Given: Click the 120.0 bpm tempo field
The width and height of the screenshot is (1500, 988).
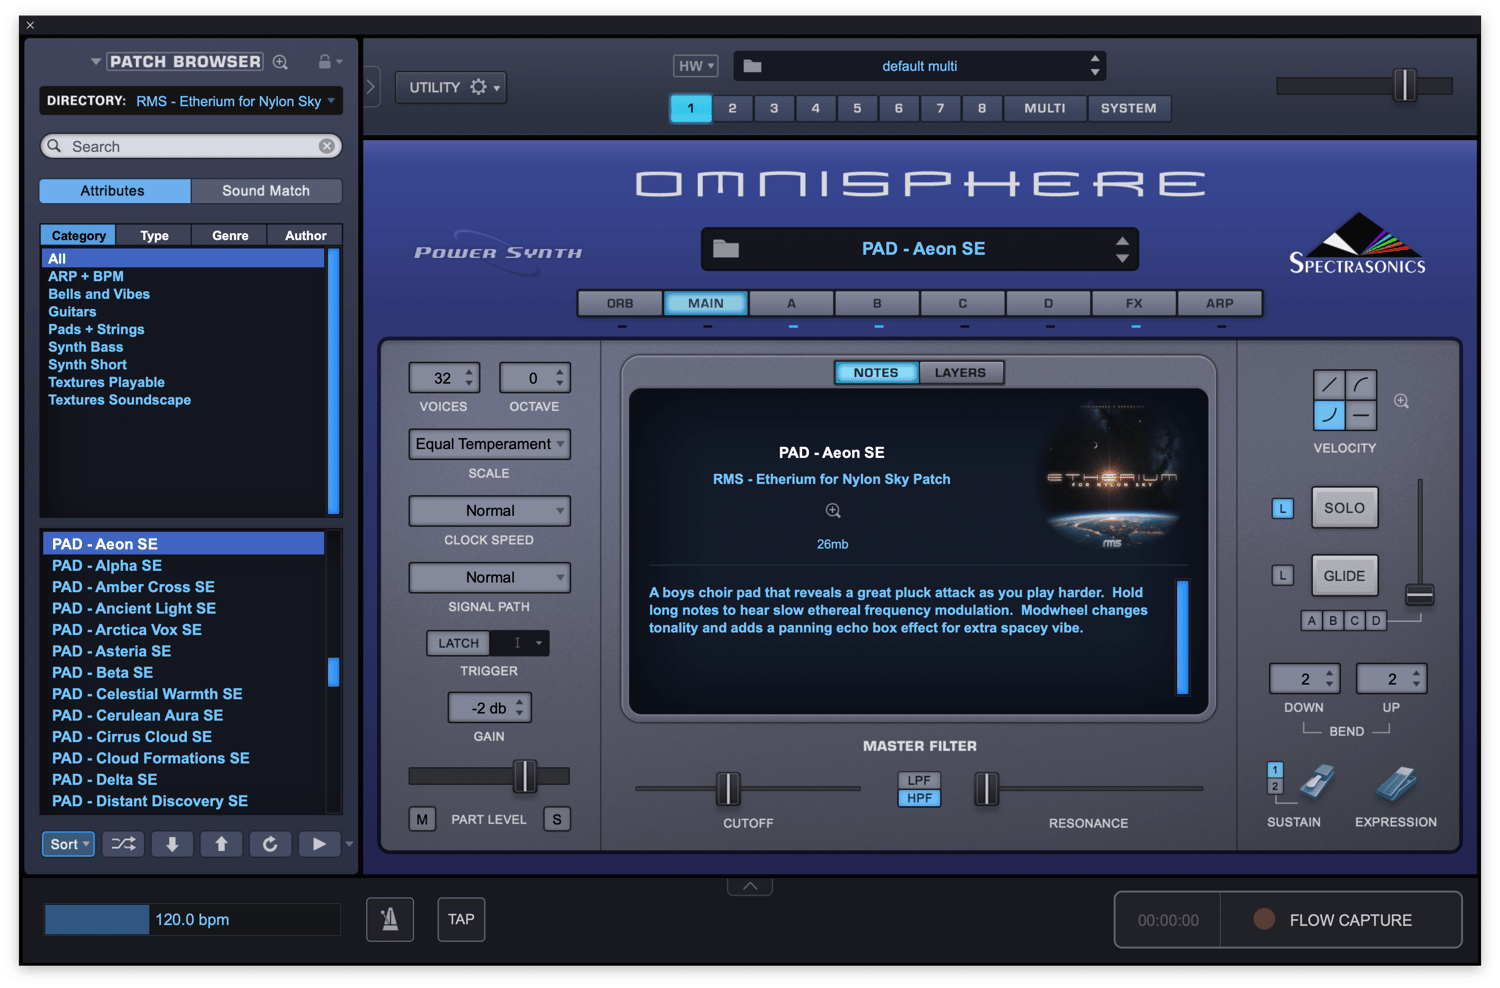Looking at the screenshot, I should click(192, 919).
